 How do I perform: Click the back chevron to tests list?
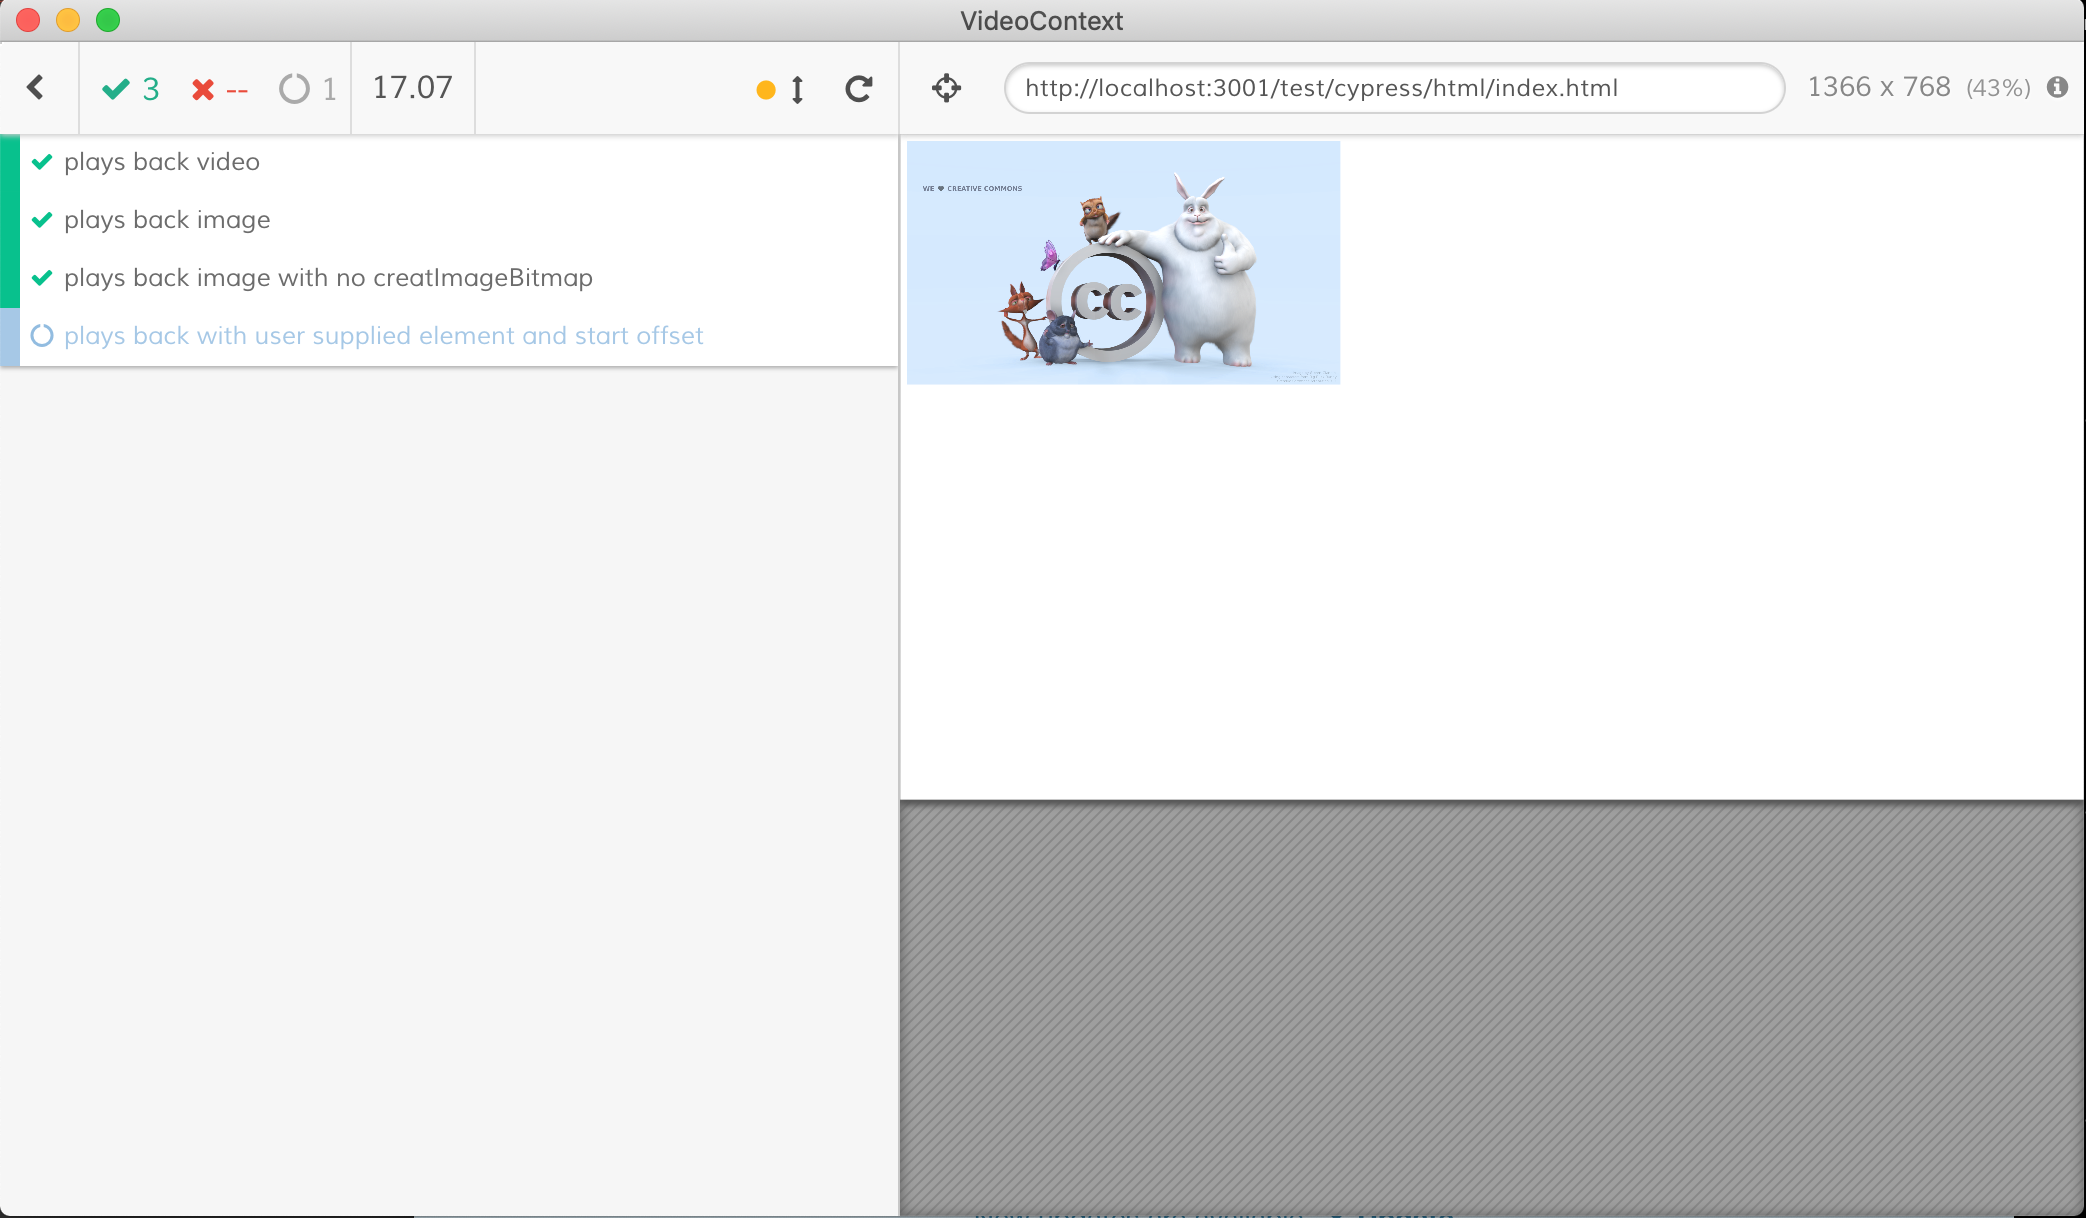coord(36,88)
